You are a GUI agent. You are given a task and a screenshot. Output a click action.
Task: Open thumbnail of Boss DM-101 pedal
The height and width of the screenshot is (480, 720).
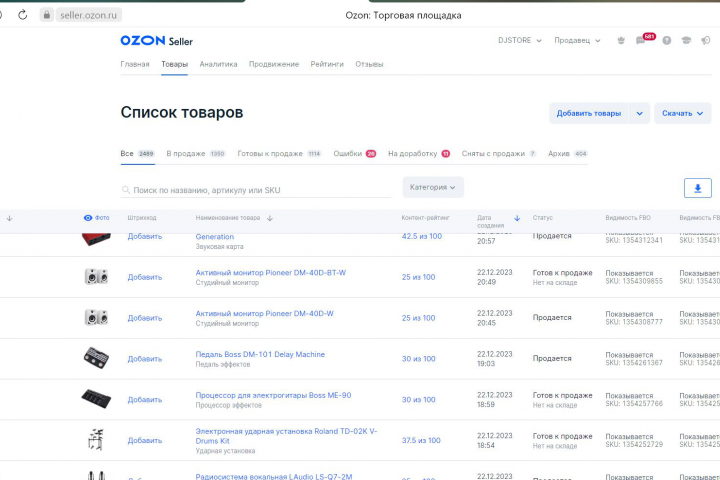pos(96,358)
